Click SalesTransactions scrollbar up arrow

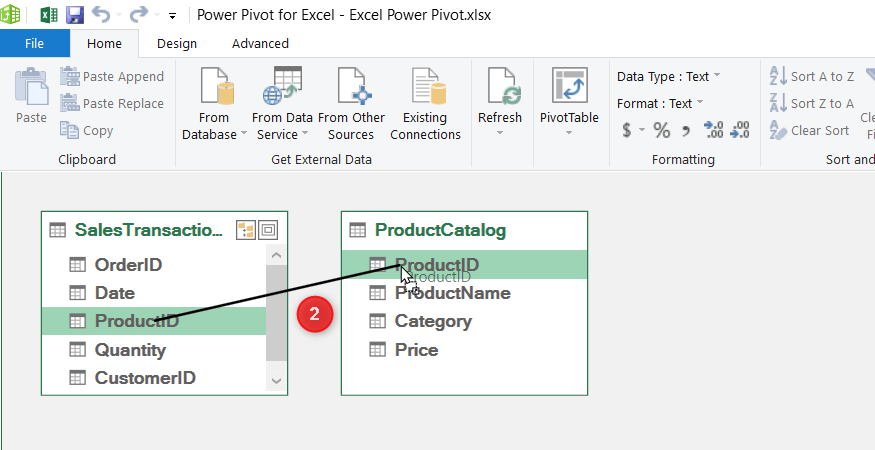(277, 255)
